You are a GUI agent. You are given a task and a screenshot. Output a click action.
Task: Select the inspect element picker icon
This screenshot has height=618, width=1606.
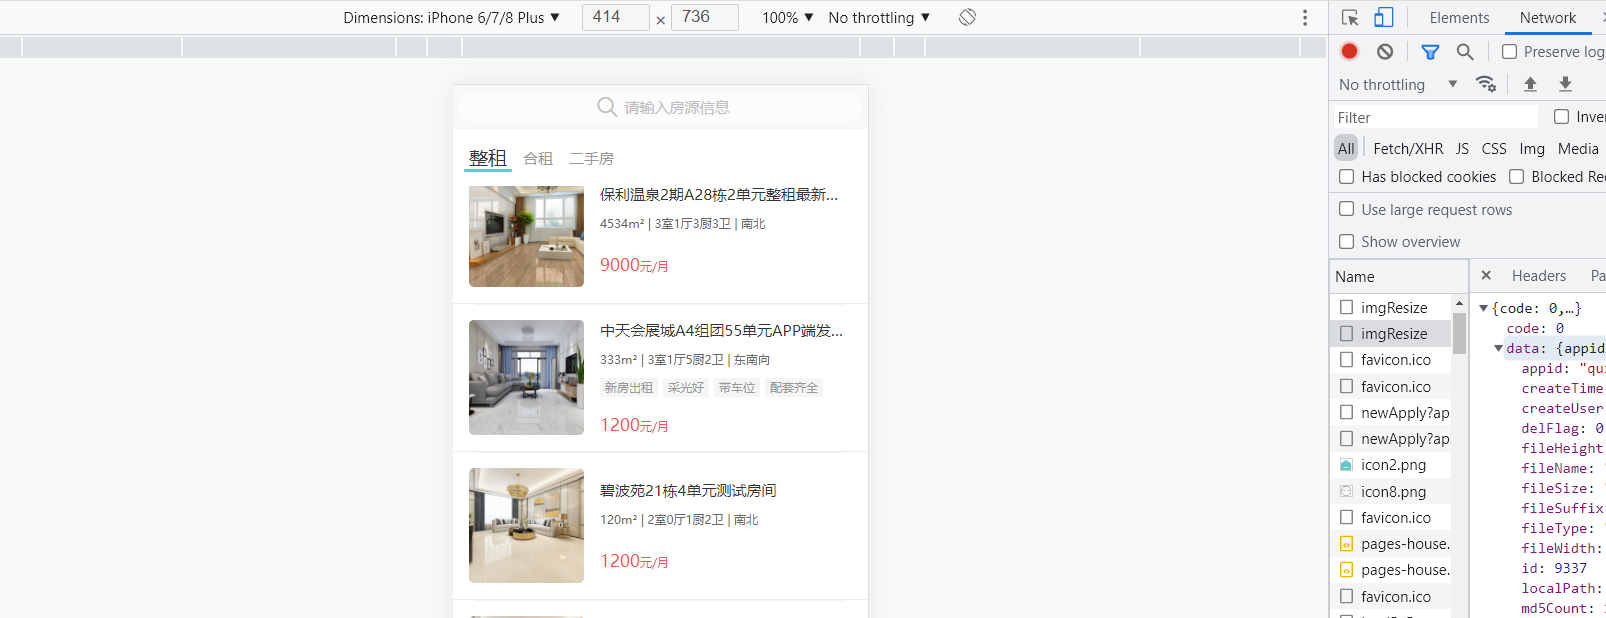1350,18
